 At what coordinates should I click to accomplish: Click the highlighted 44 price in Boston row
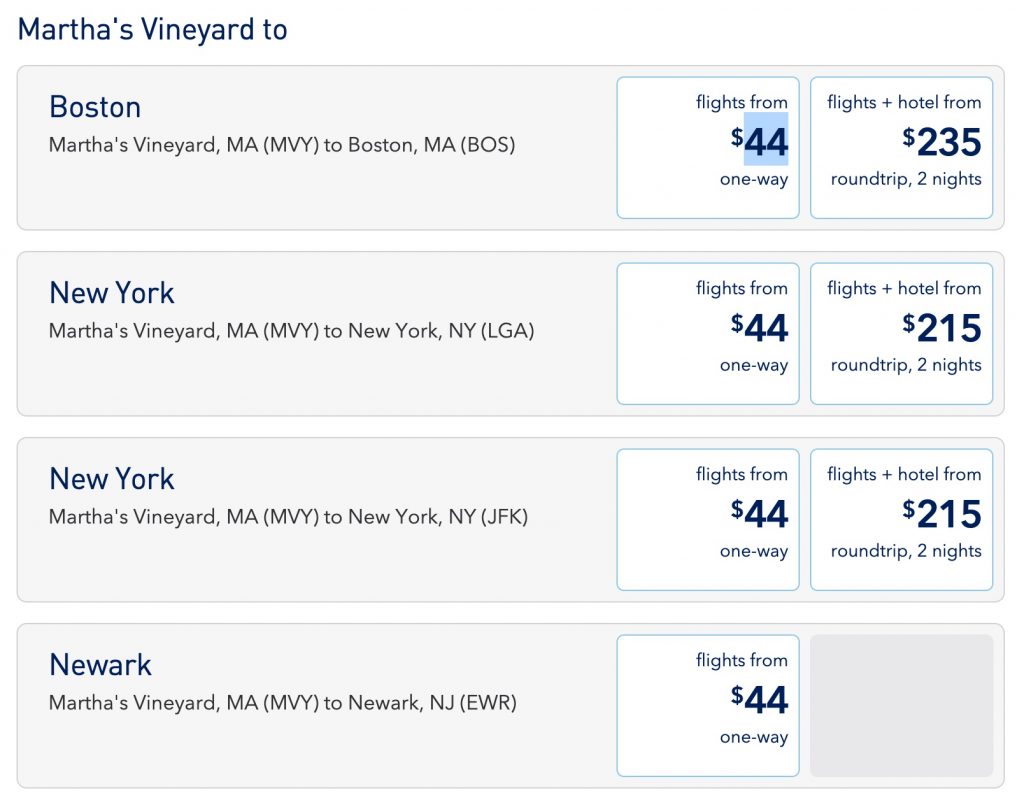coord(766,143)
